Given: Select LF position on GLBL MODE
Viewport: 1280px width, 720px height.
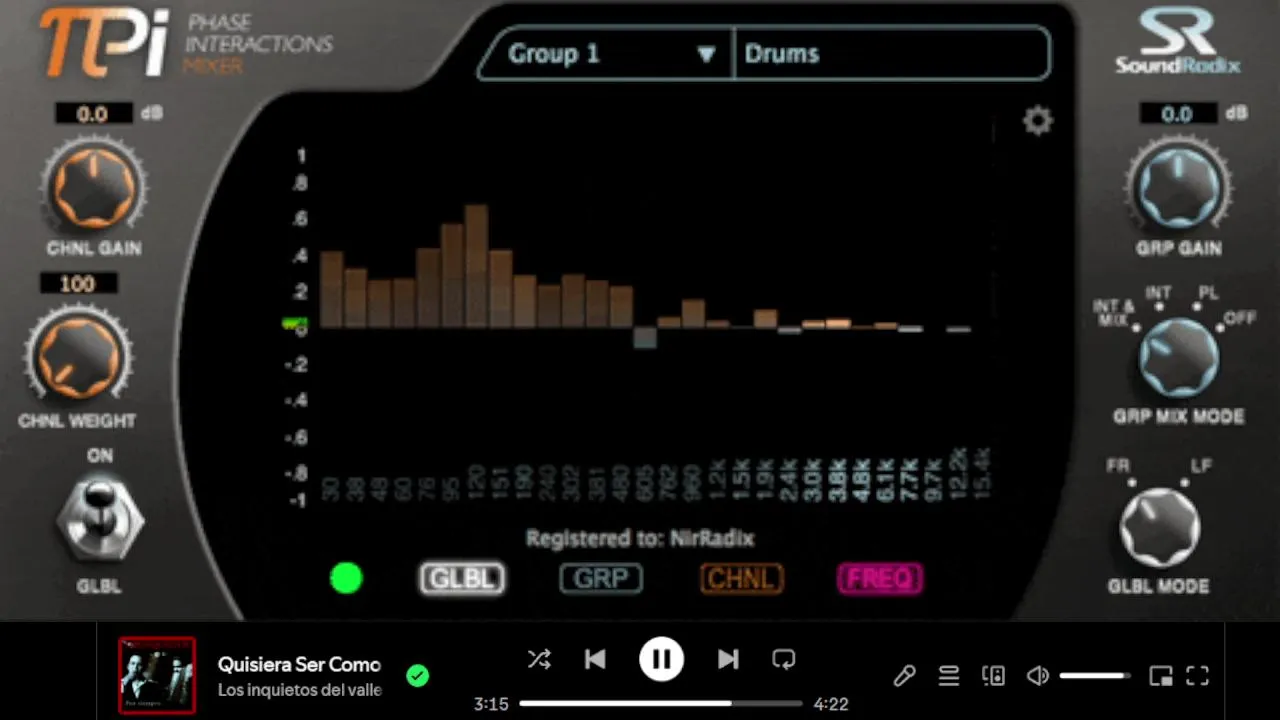Looking at the screenshot, I should tap(1200, 467).
